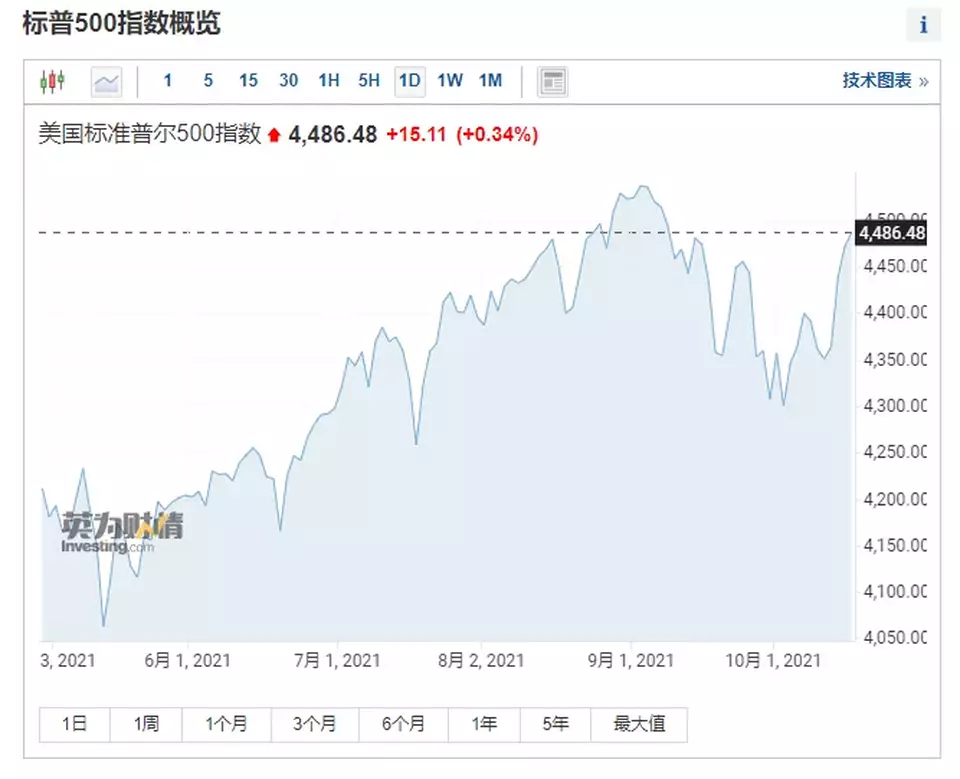Image resolution: width=960 pixels, height=779 pixels.
Task: Click the 4,100.00 price axis label
Action: [894, 592]
